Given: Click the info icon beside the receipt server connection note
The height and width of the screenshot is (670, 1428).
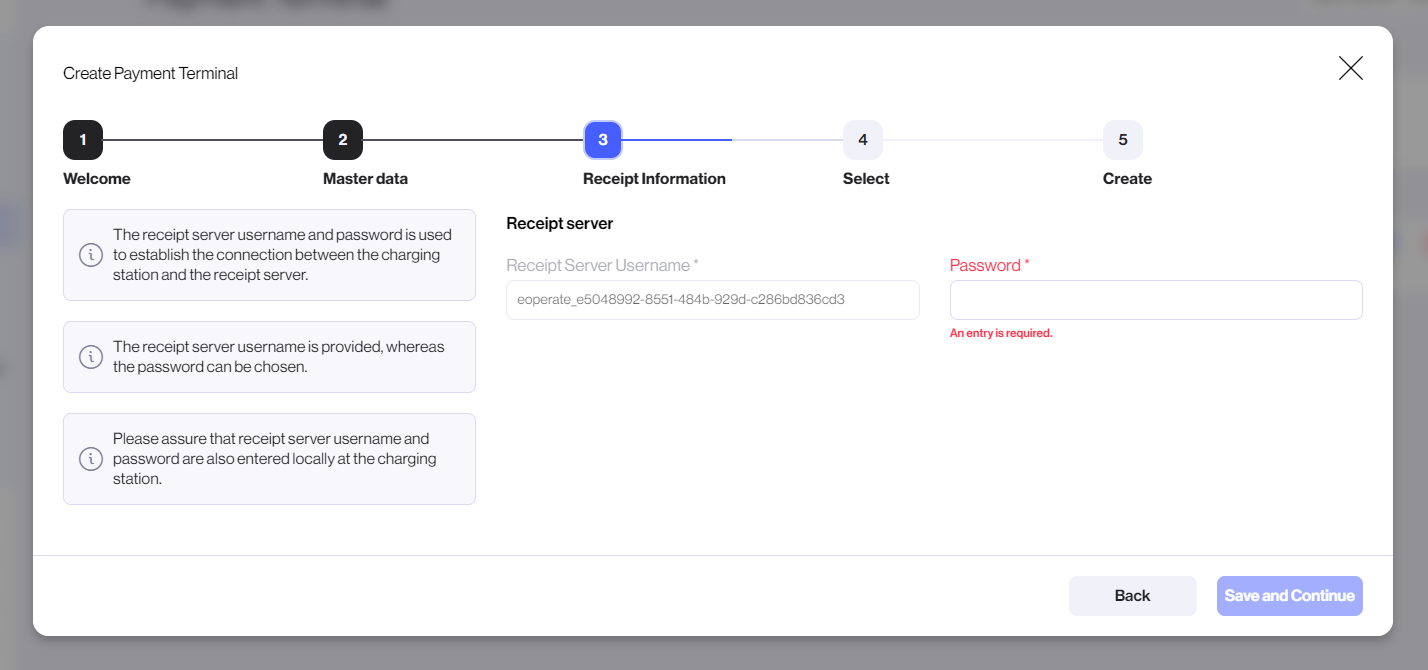Looking at the screenshot, I should [x=91, y=255].
